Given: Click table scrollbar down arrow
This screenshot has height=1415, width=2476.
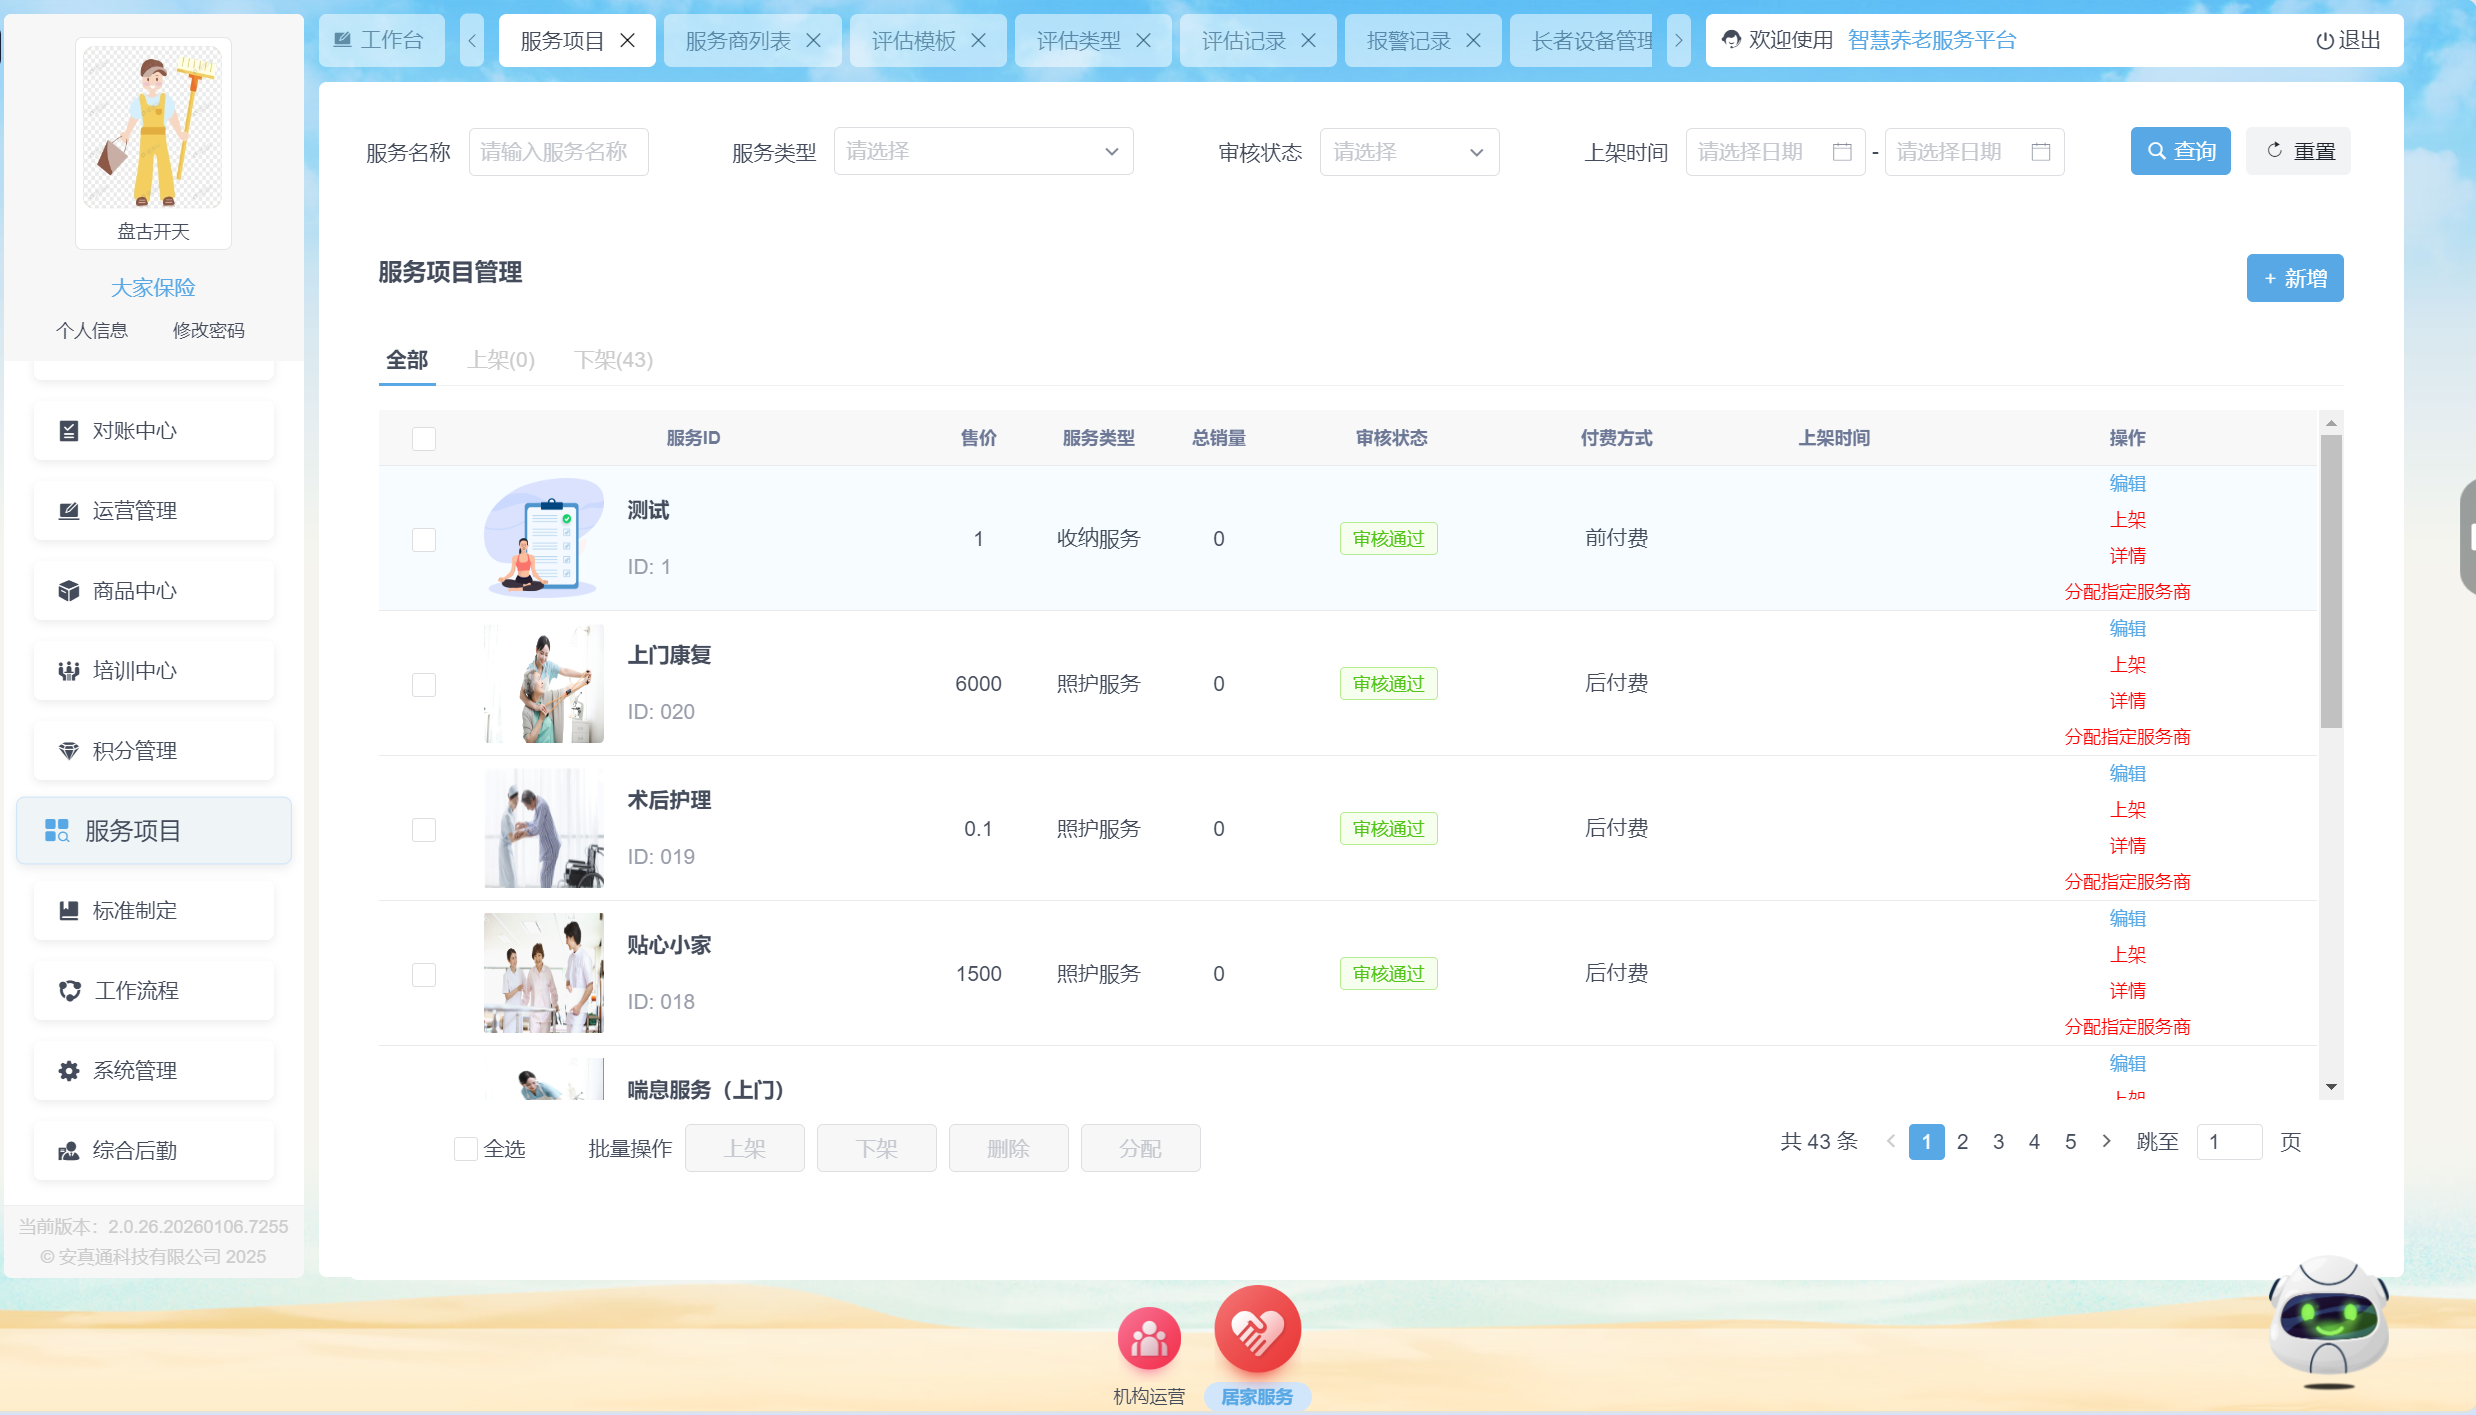Looking at the screenshot, I should (x=2331, y=1087).
